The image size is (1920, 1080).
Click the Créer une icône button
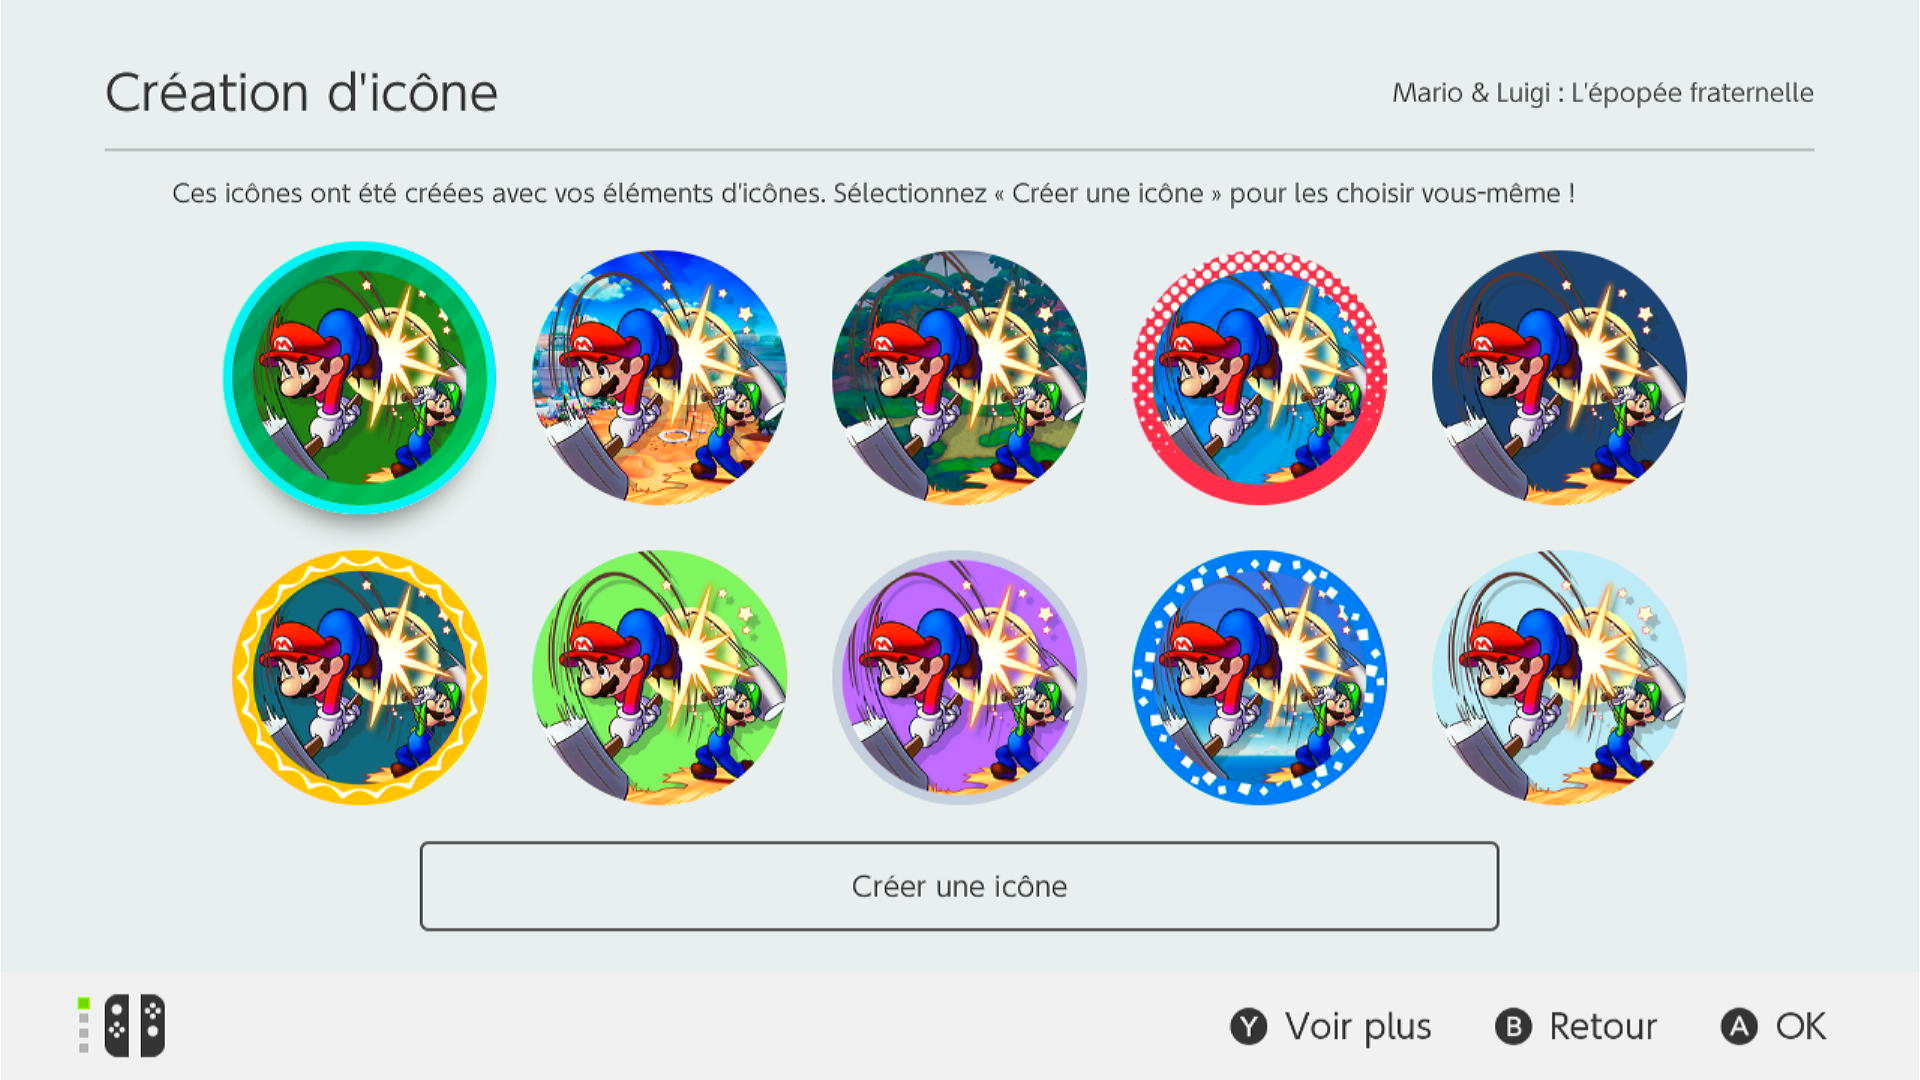[x=959, y=886]
